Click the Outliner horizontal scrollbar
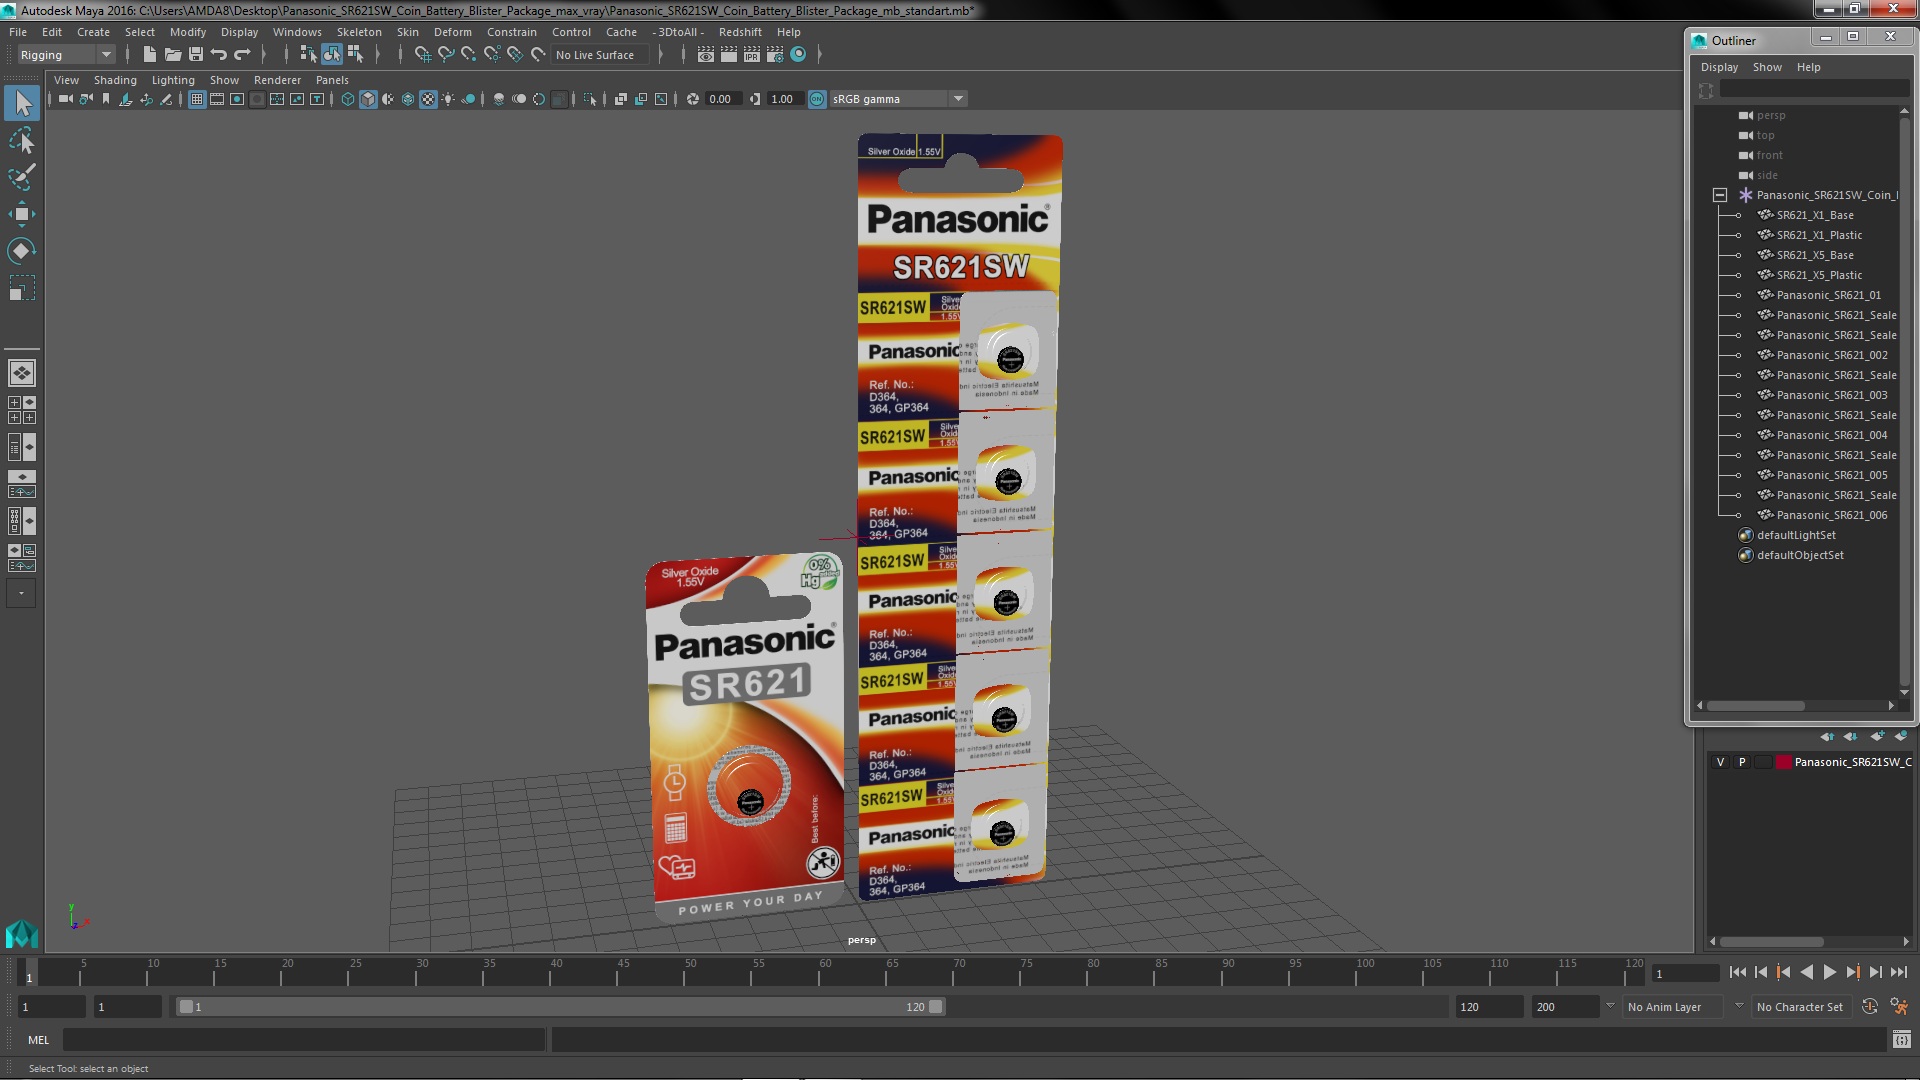 (1755, 705)
